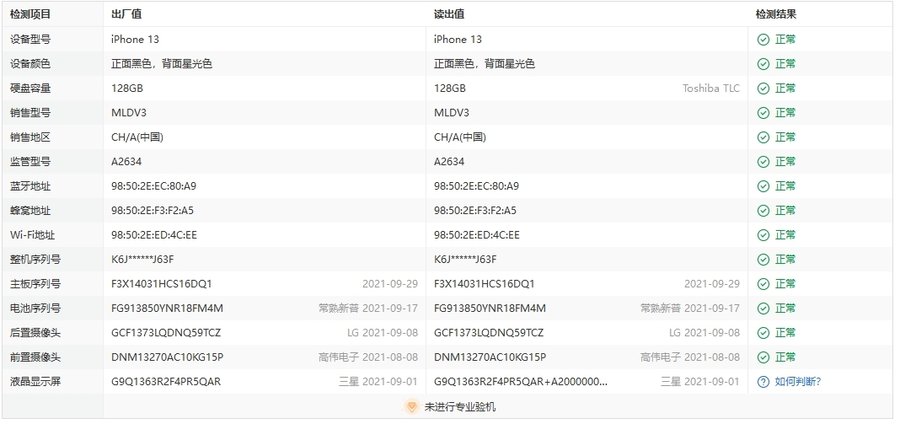The height and width of the screenshot is (424, 900).
Task: Click the green check icon in 前置摄像头 row
Action: coord(763,357)
